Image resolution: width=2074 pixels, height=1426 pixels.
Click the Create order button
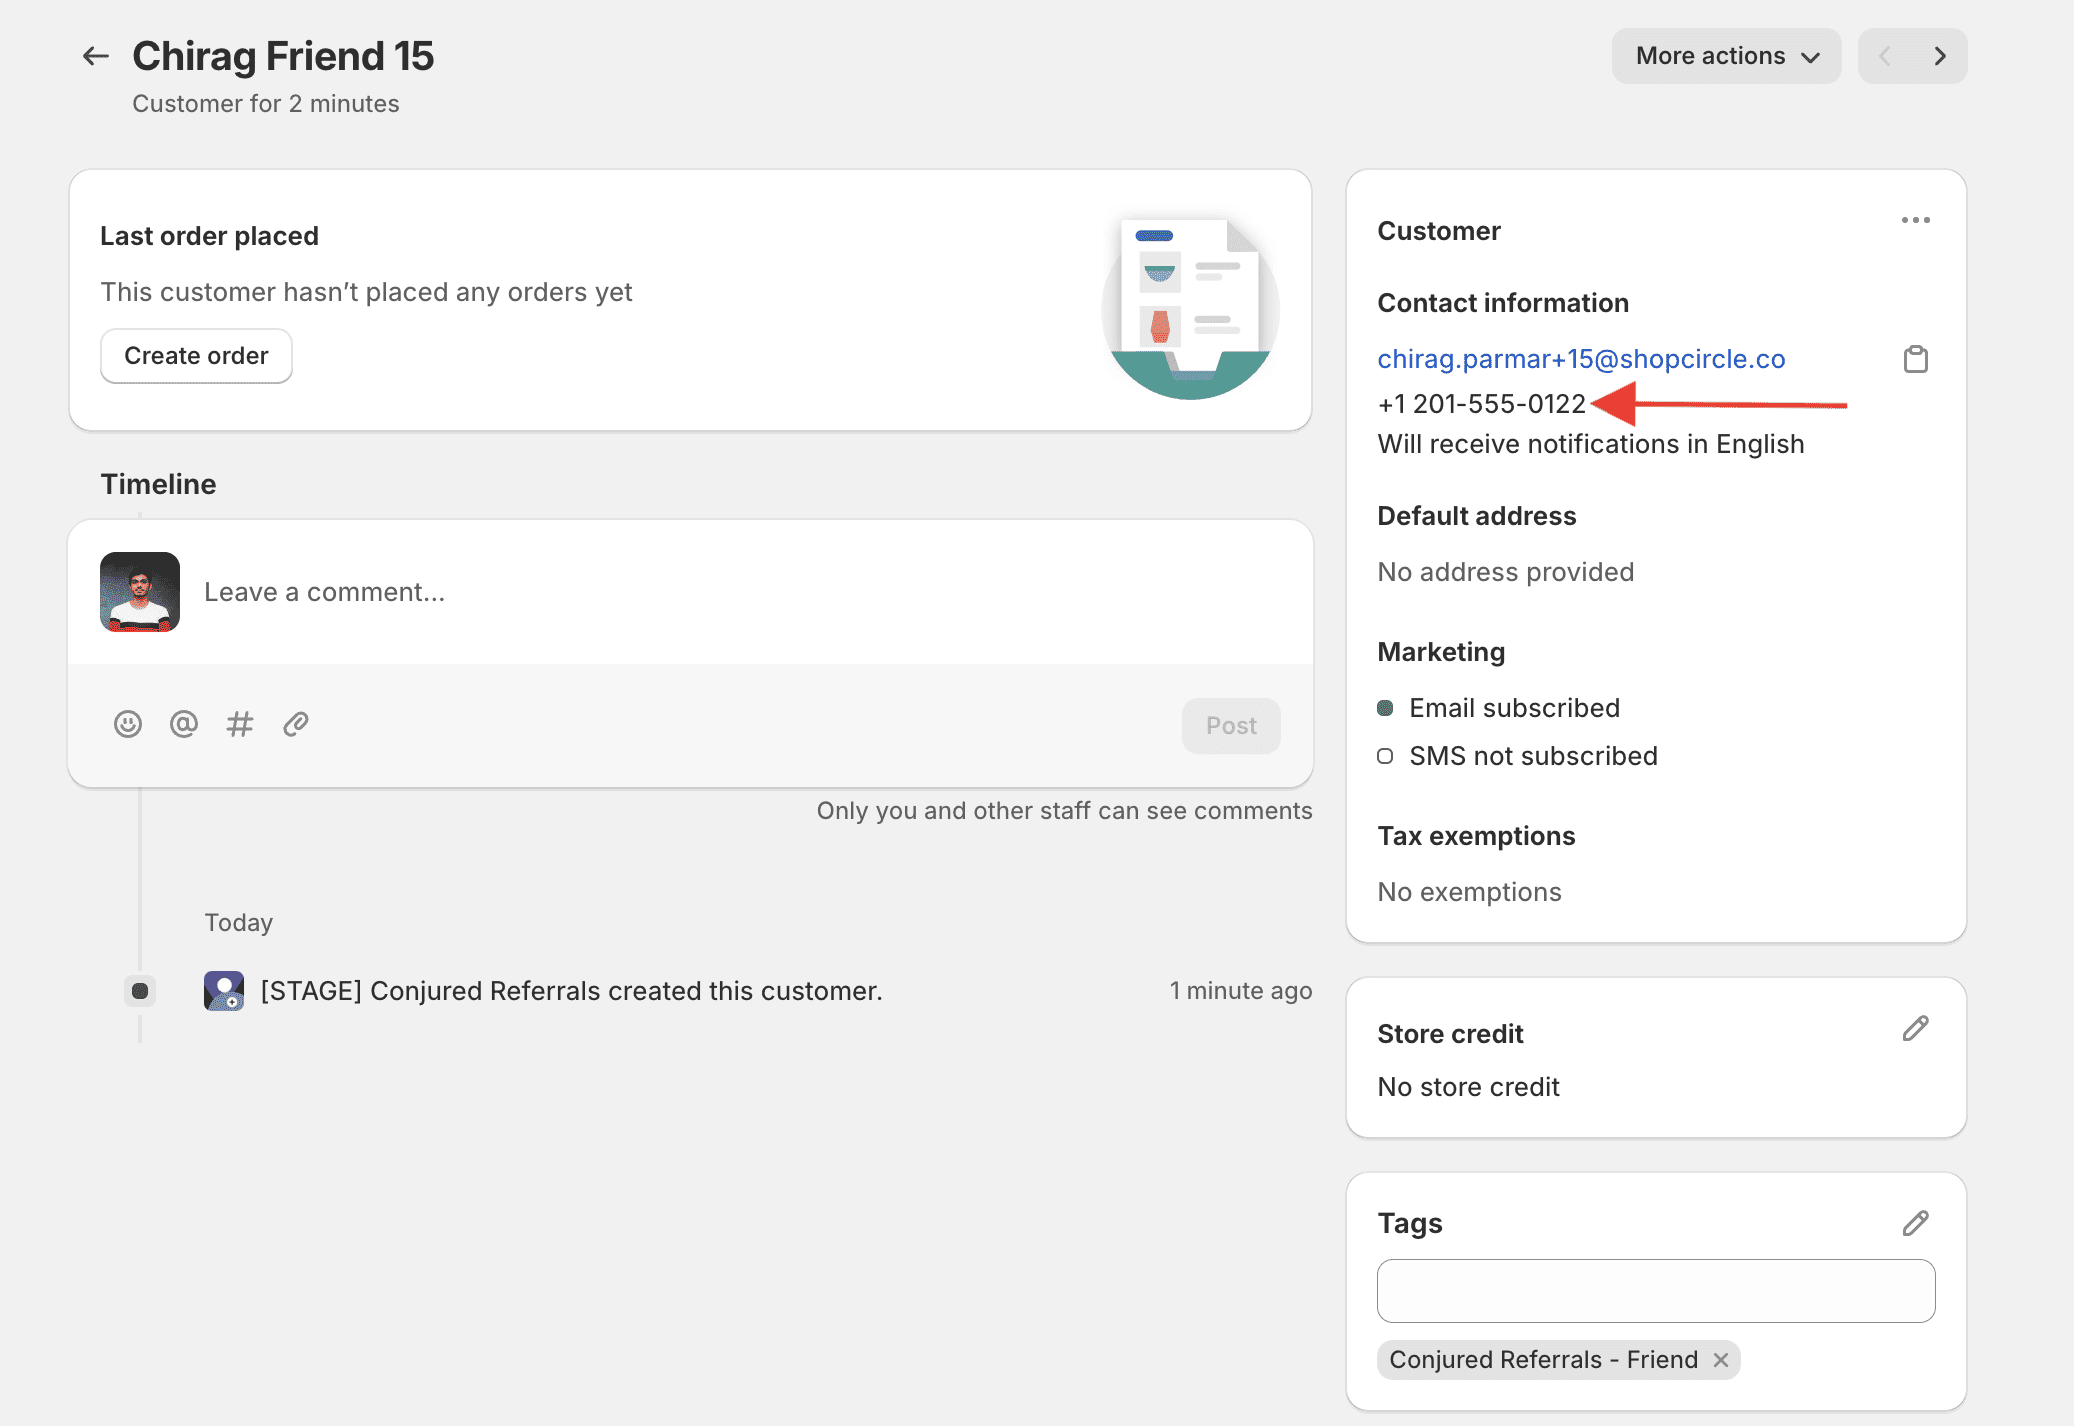pyautogui.click(x=196, y=356)
